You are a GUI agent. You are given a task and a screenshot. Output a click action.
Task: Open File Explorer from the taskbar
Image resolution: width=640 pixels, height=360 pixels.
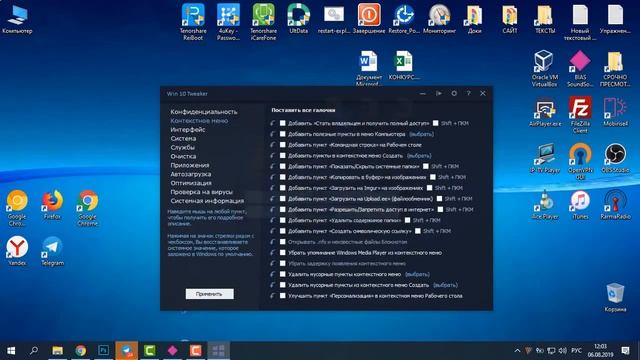pyautogui.click(x=58, y=350)
